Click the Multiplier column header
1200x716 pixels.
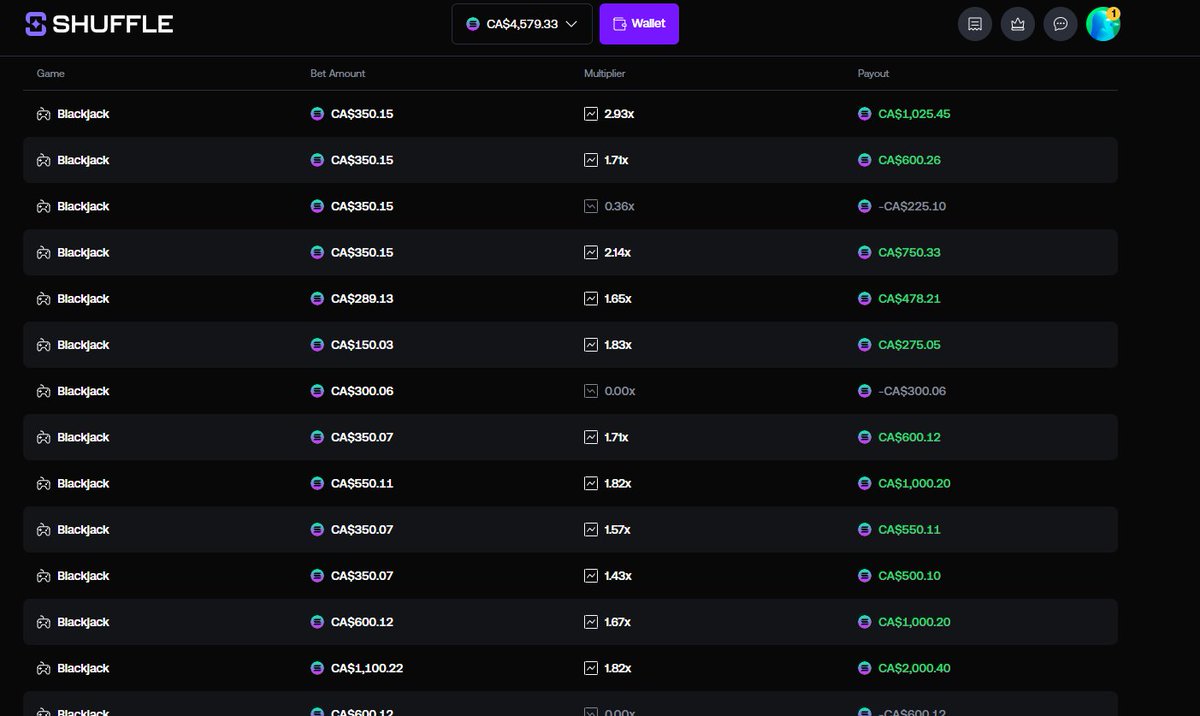click(605, 74)
